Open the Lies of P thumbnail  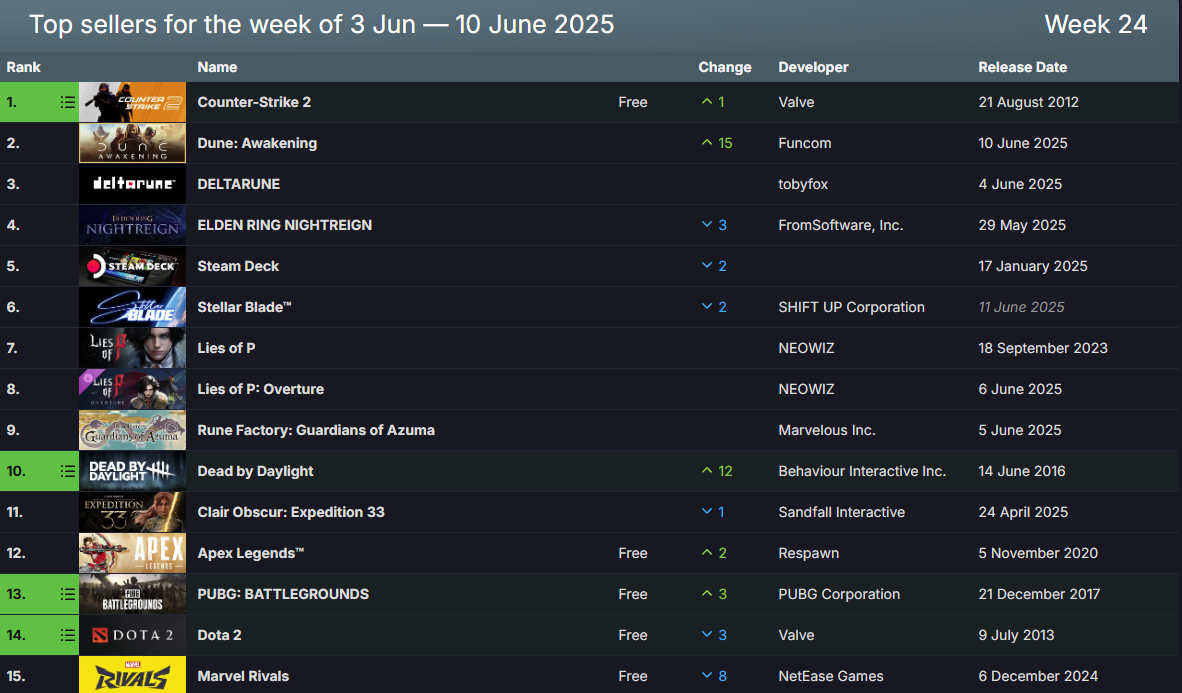pos(132,348)
